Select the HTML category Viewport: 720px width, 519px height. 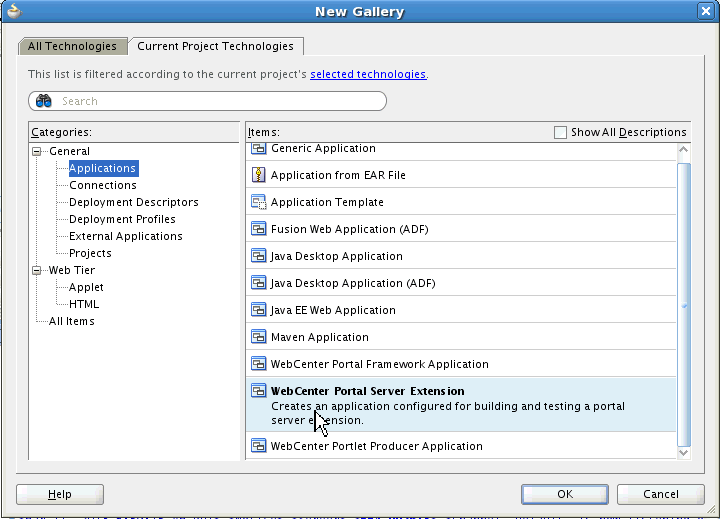84,304
